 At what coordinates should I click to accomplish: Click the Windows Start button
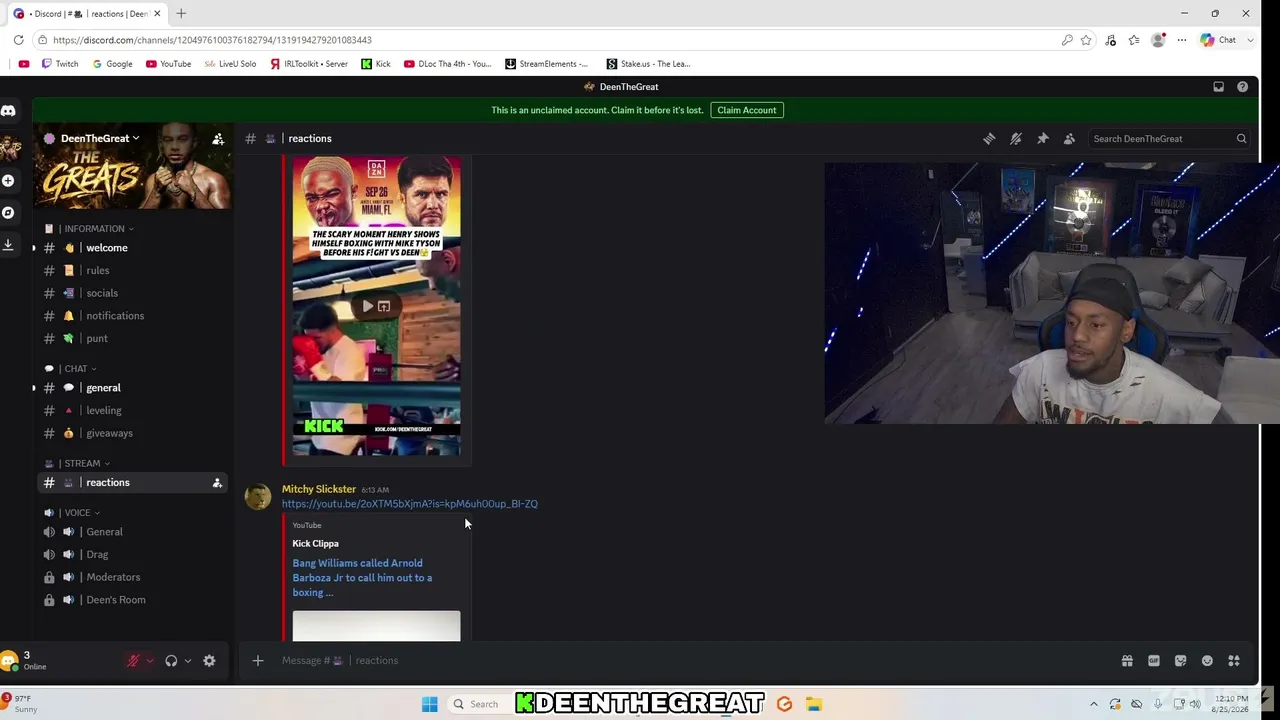click(x=430, y=704)
